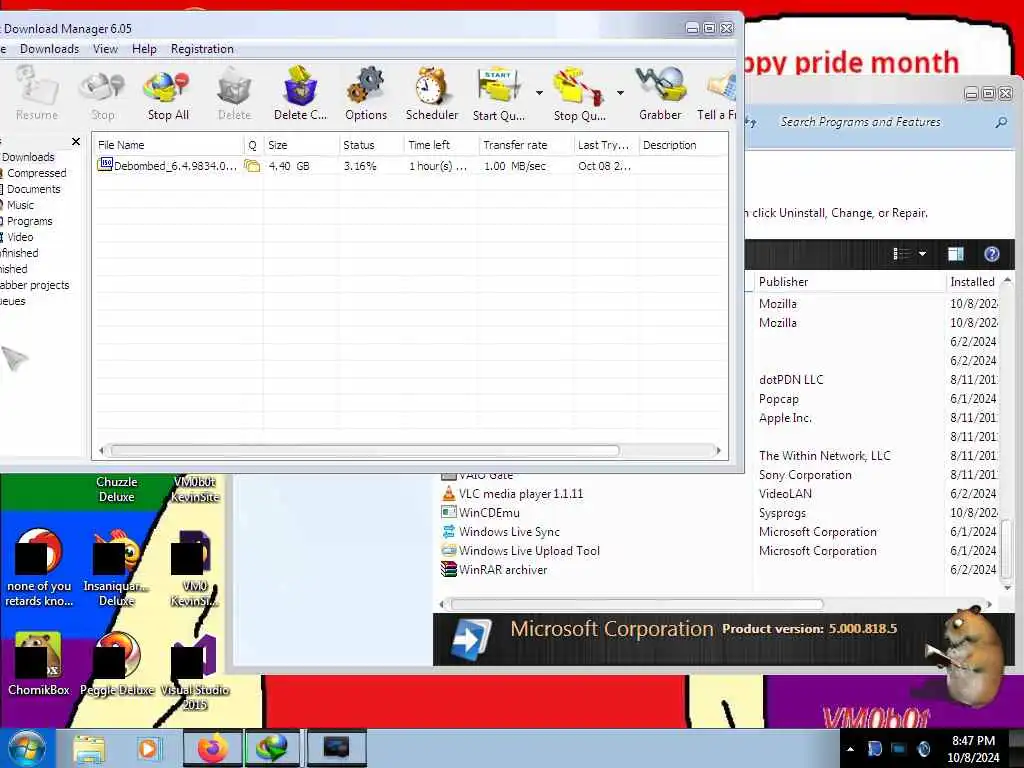Open the Windows Start menu

tap(27, 748)
